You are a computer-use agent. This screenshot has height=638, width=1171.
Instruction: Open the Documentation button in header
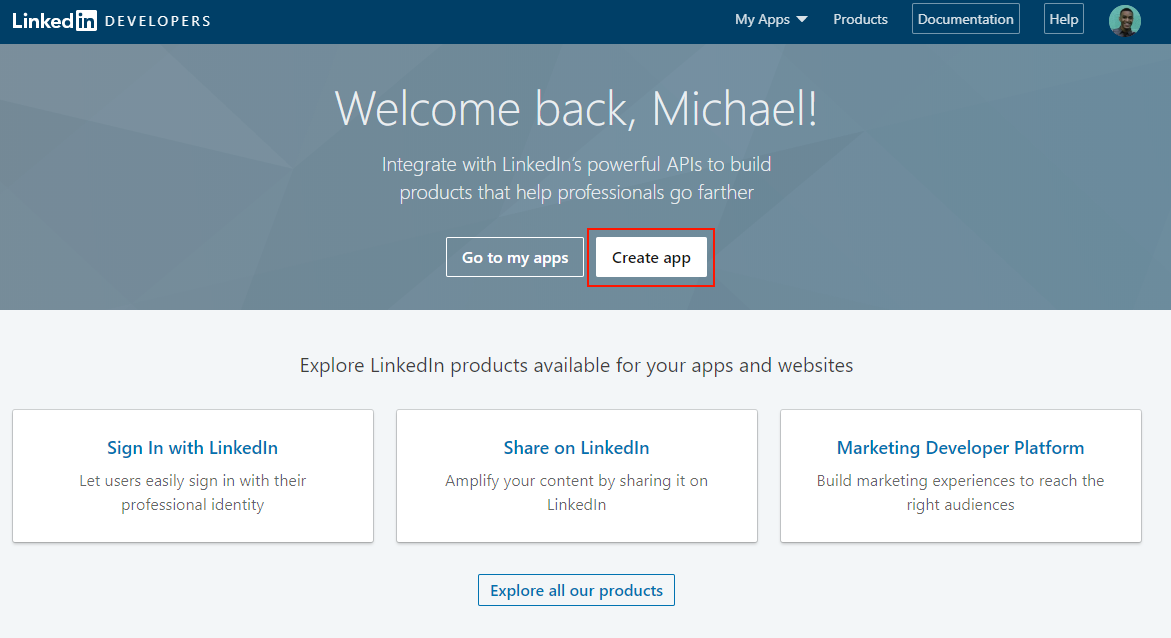click(x=966, y=19)
